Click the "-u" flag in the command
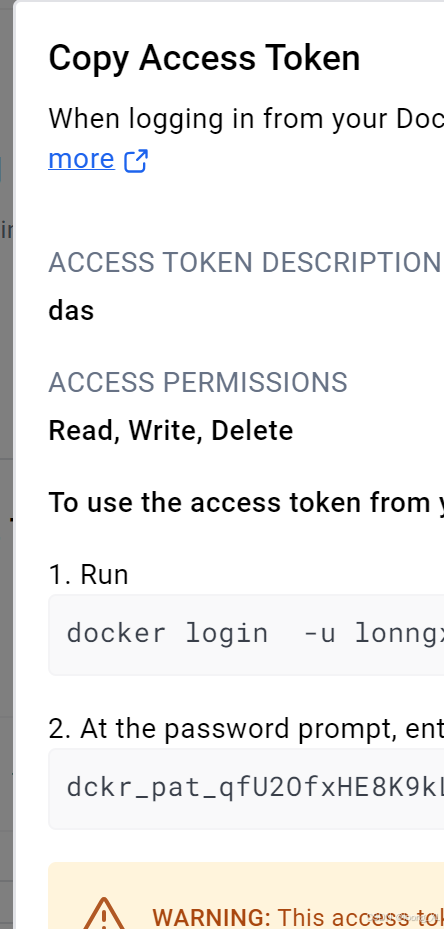The width and height of the screenshot is (444, 929). 320,634
